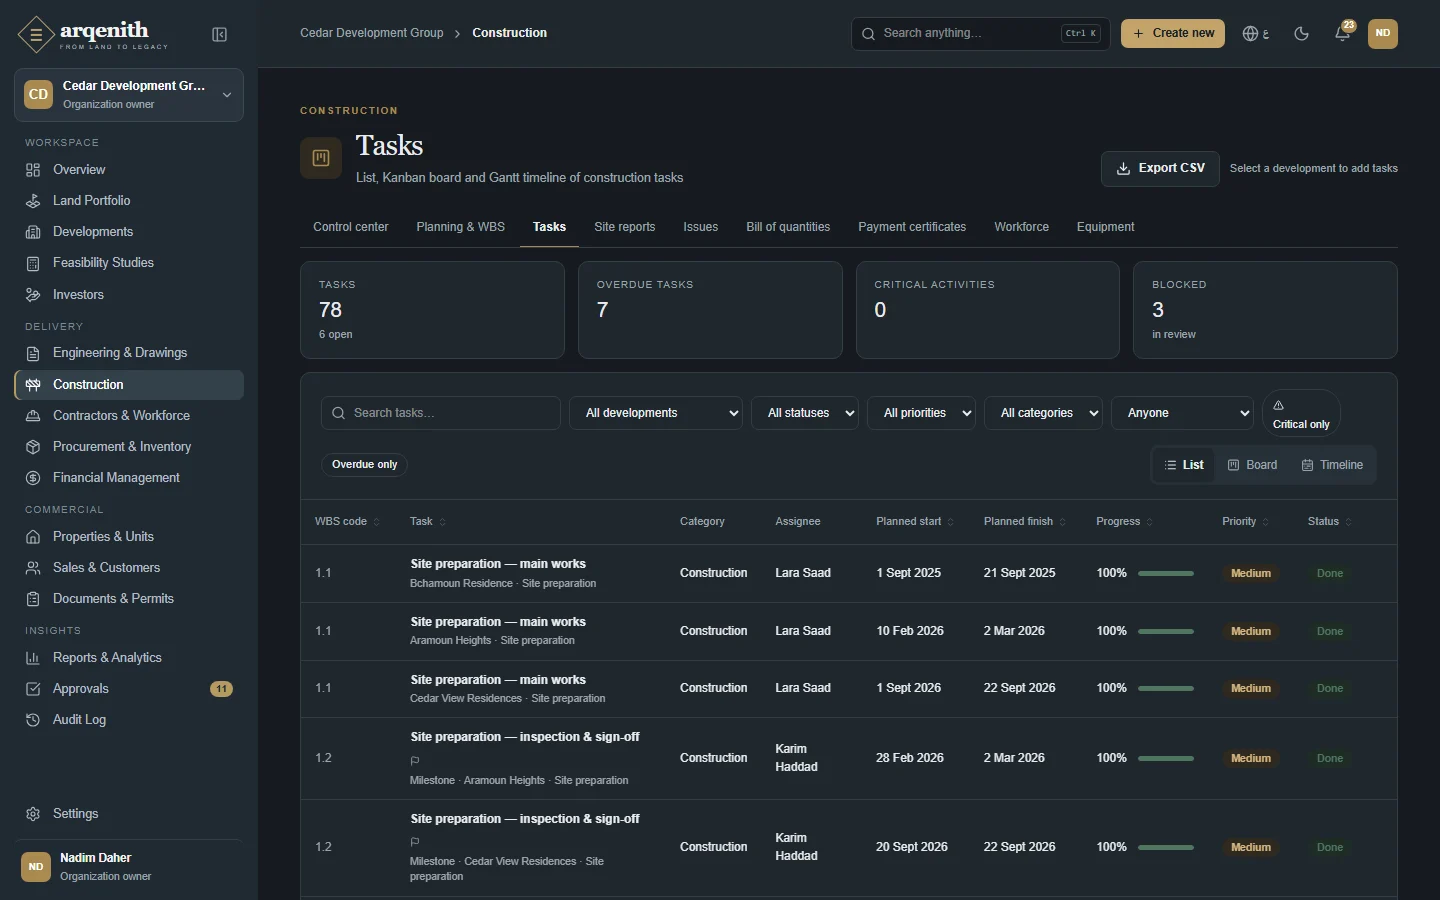Open the ND user avatar menu
The image size is (1440, 900).
(x=1383, y=34)
